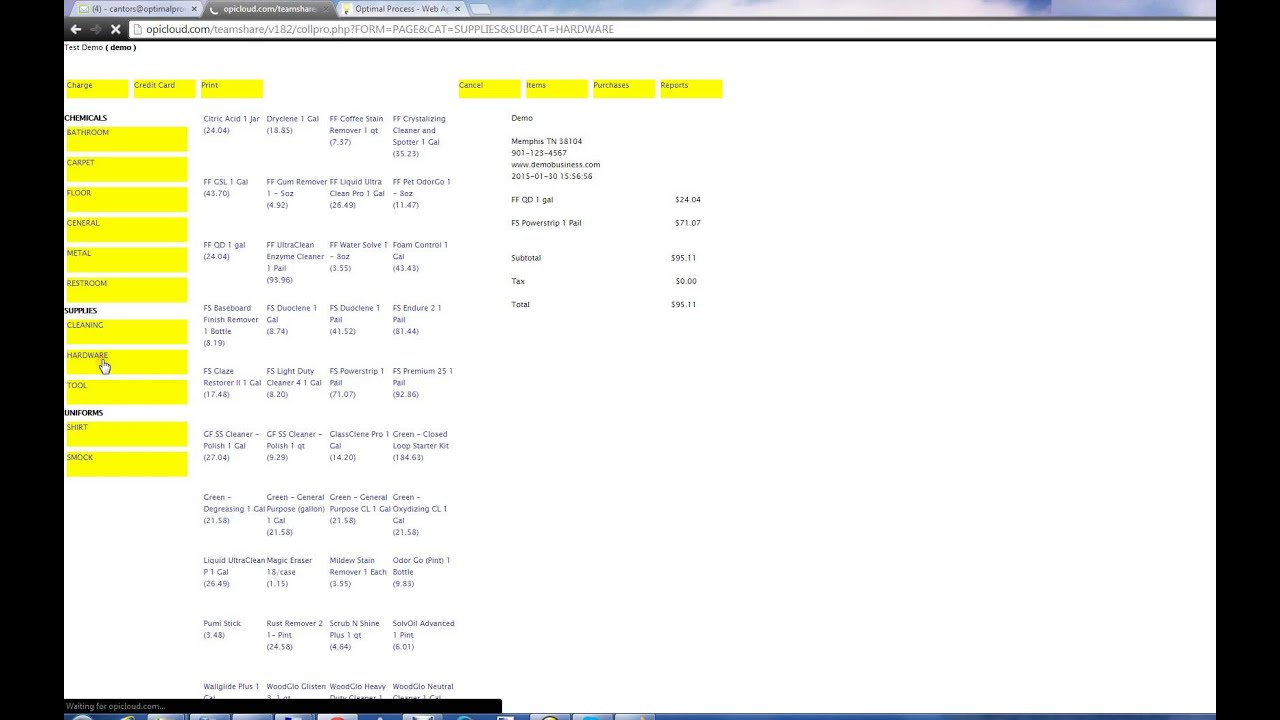Click the Cancel button
The width and height of the screenshot is (1280, 720).
pyautogui.click(x=489, y=89)
